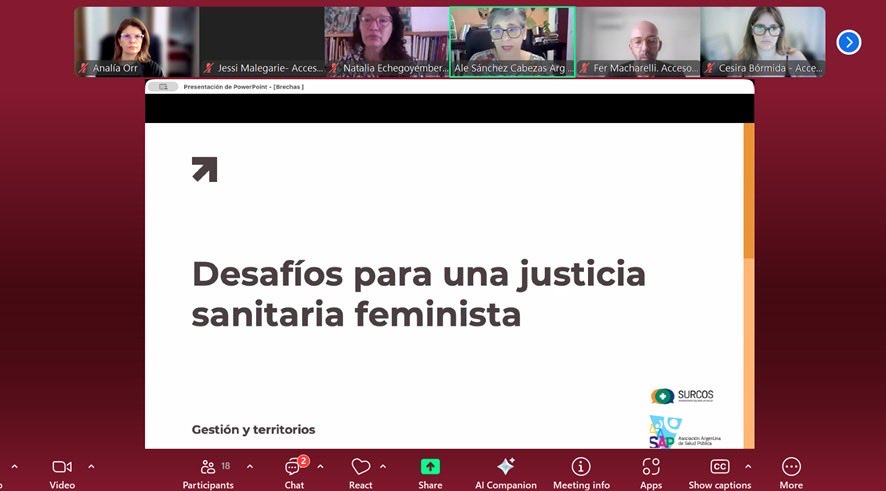
Task: Click muted mic icon on Cesira Bórmida
Action: coord(710,68)
